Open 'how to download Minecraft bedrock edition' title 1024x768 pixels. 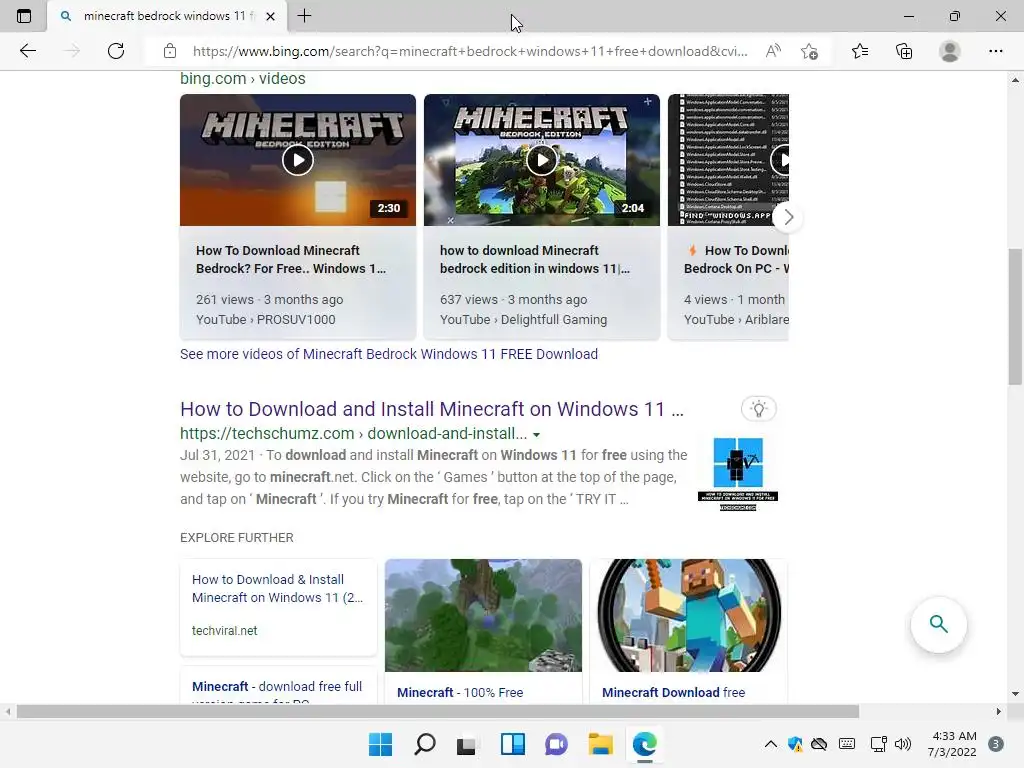[x=535, y=259]
